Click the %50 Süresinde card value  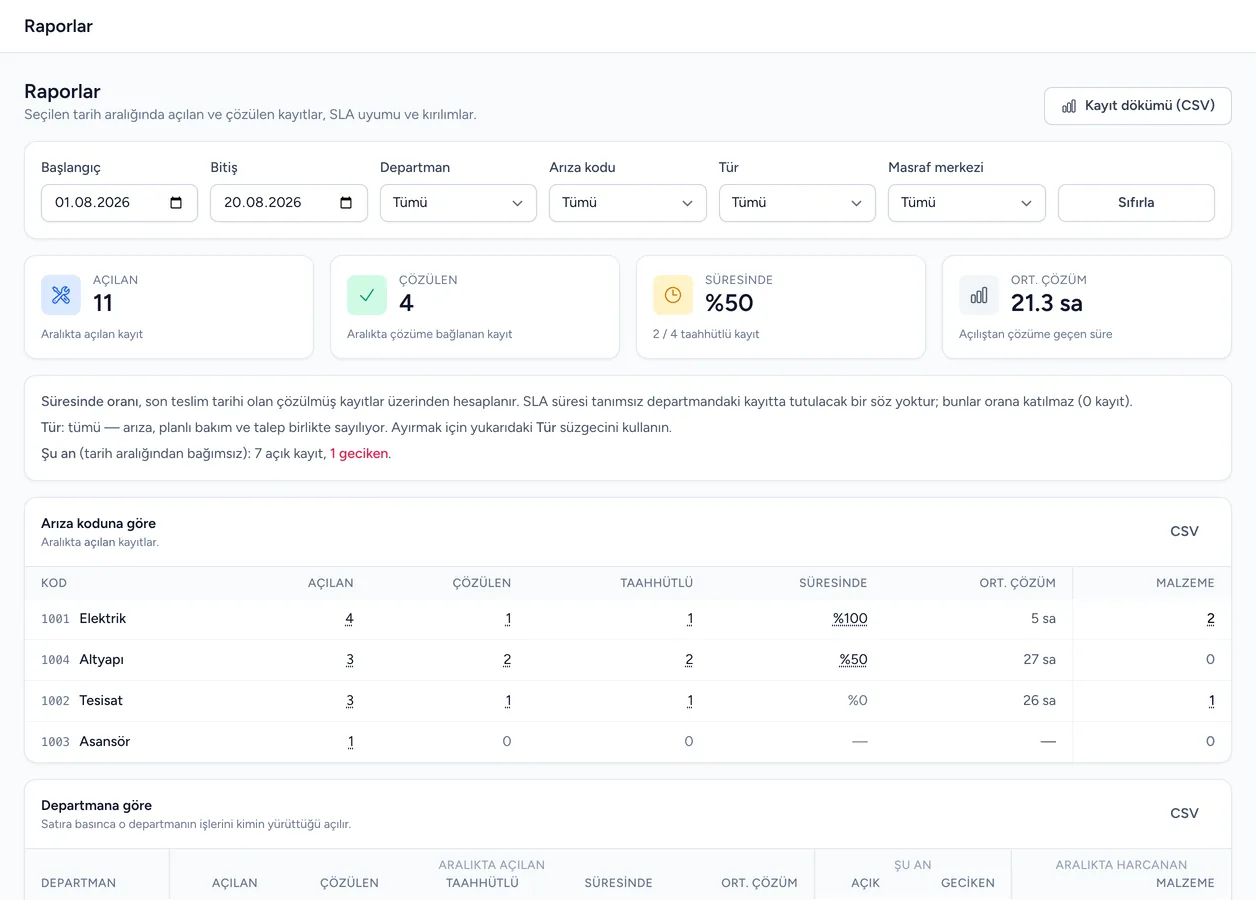pos(729,303)
